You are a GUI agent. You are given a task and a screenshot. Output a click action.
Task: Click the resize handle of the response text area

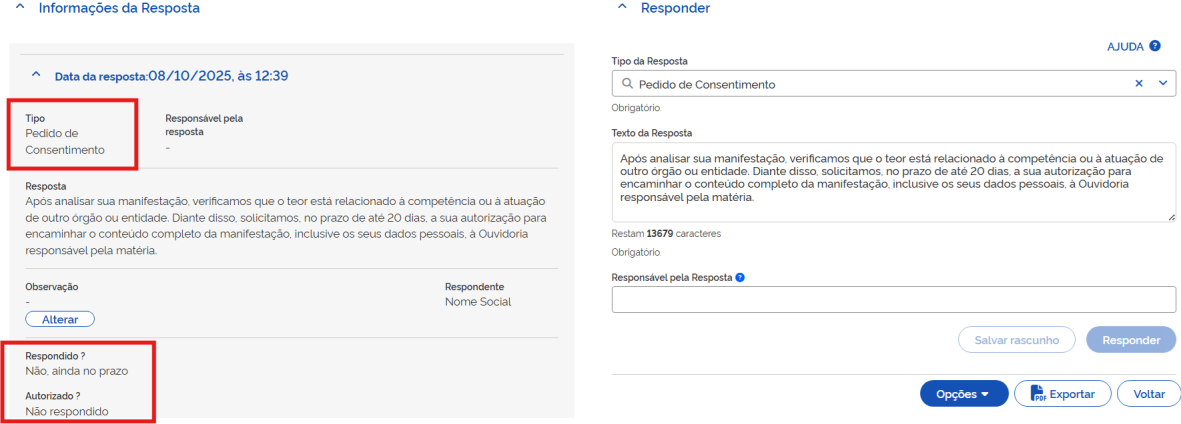(1170, 216)
